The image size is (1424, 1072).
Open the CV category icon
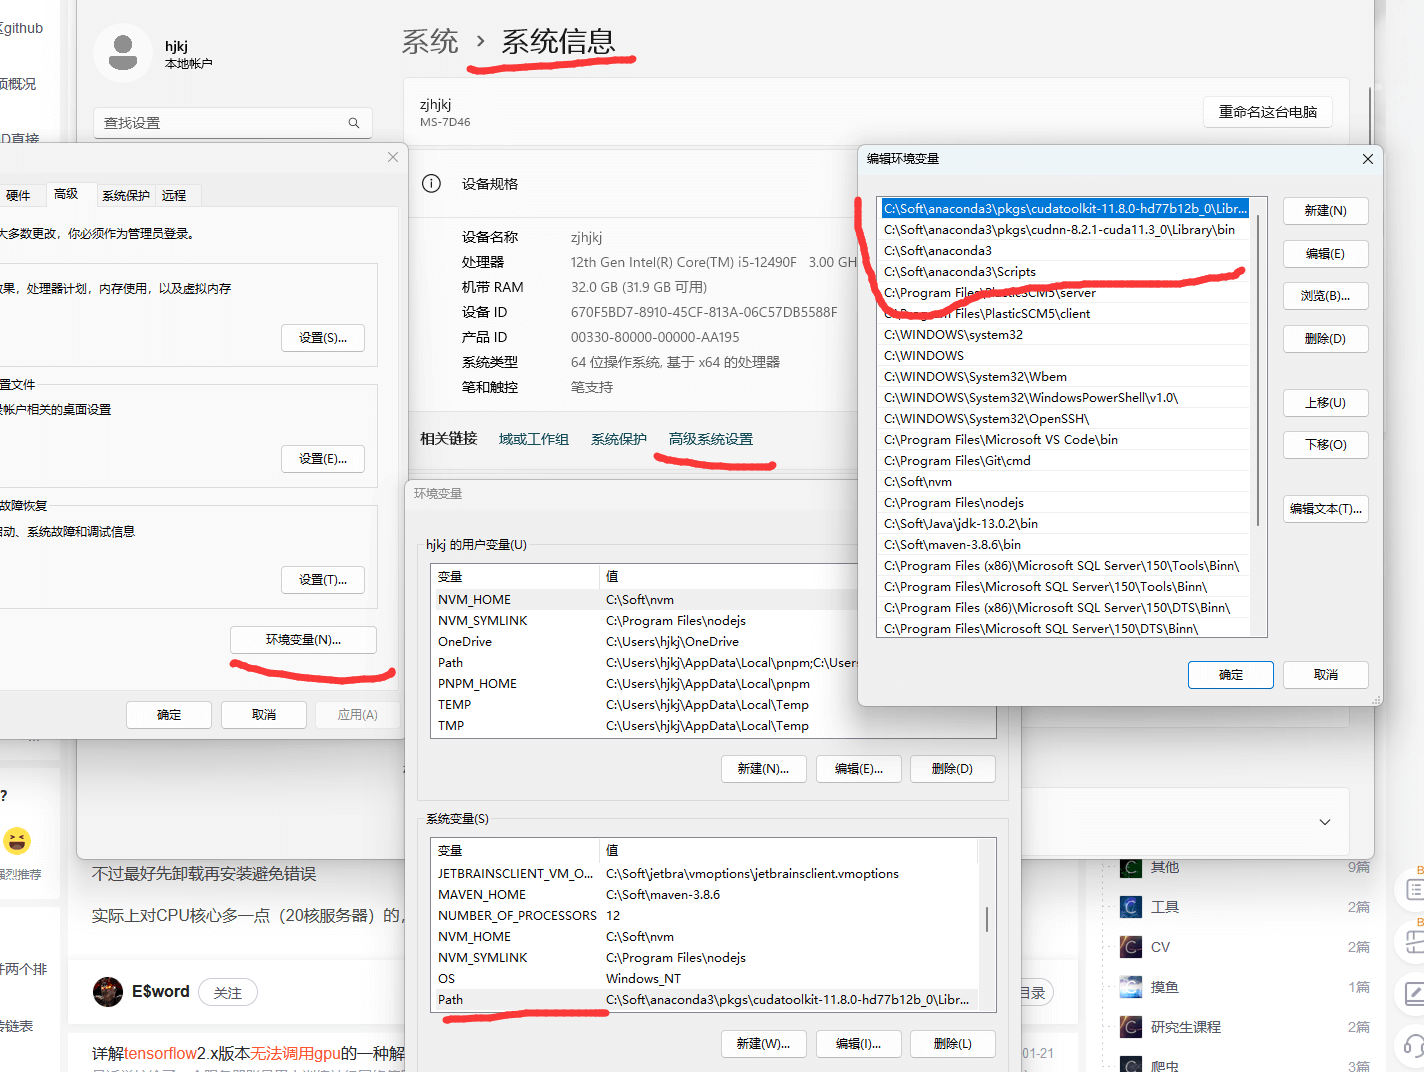pyautogui.click(x=1131, y=947)
